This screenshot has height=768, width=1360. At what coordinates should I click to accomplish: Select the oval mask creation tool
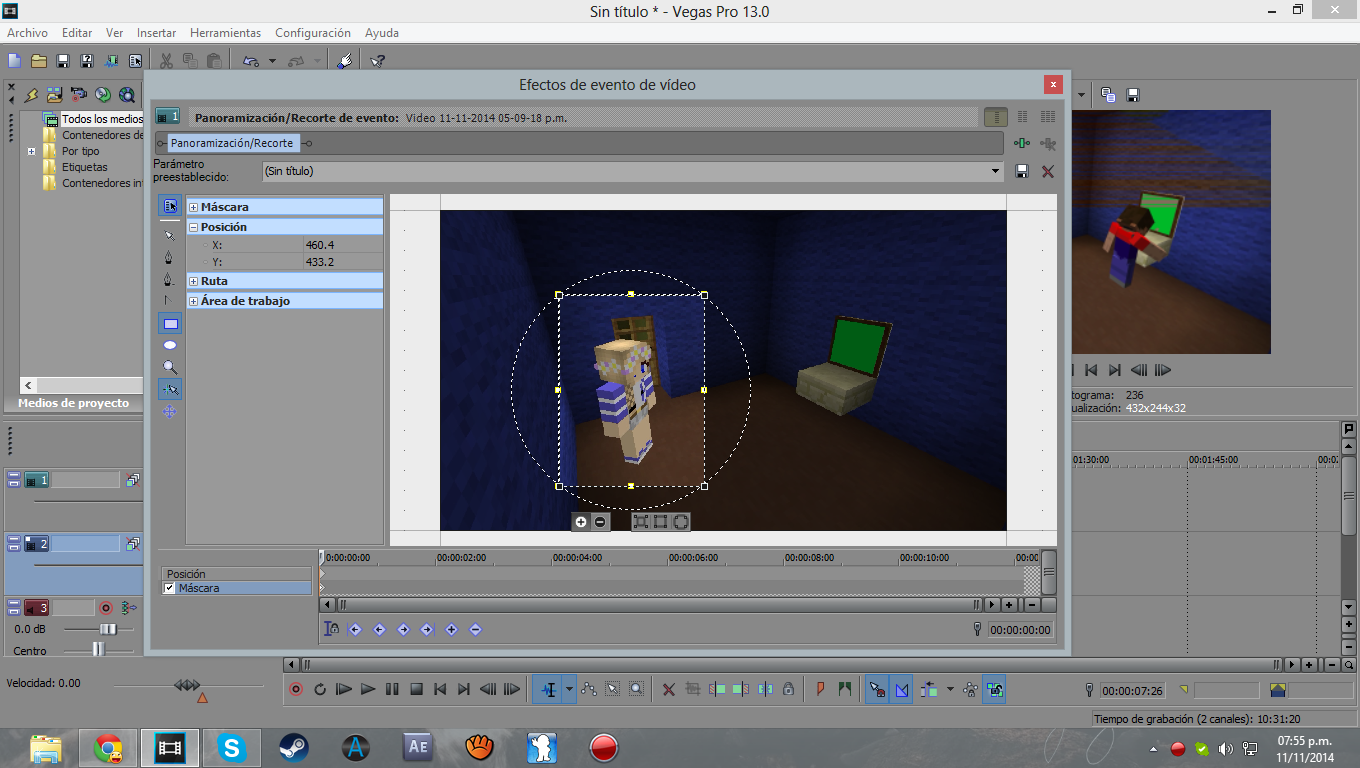170,345
